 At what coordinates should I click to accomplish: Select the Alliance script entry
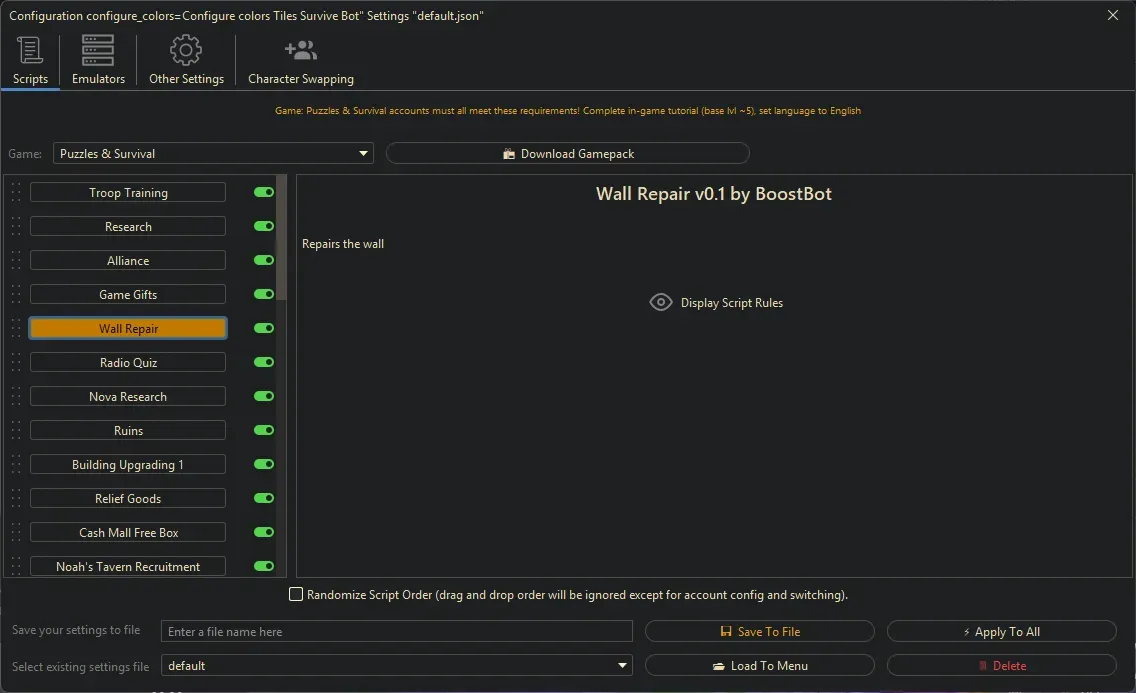coord(128,261)
